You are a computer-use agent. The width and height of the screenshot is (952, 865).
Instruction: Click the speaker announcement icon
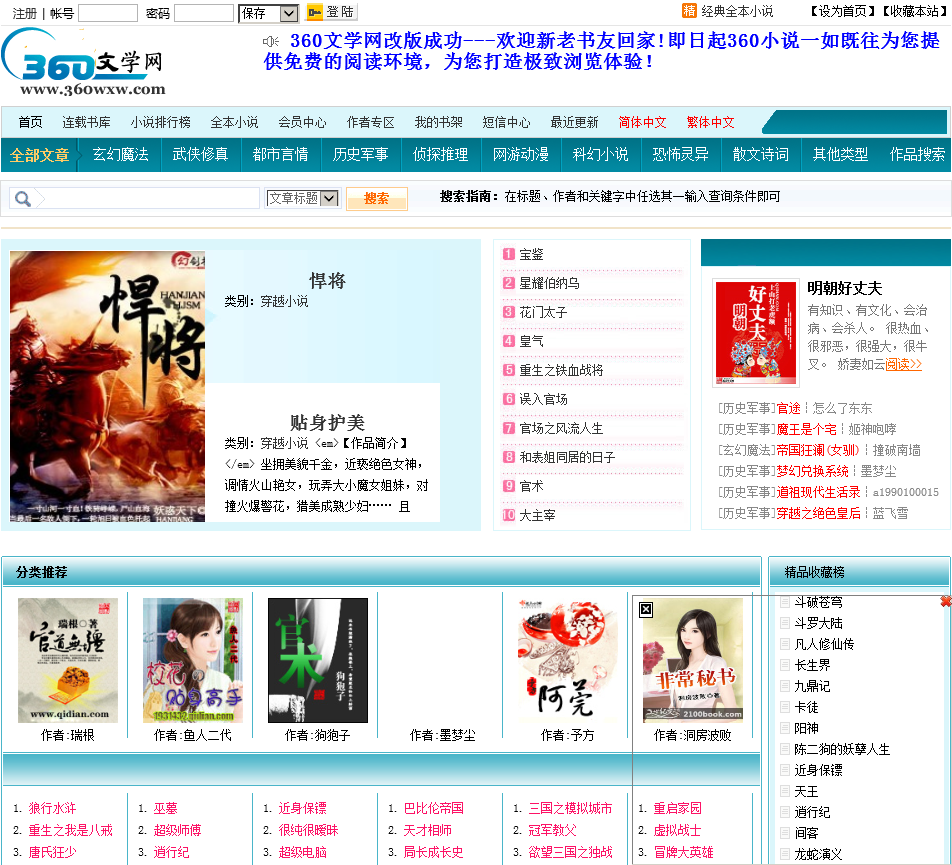[270, 41]
